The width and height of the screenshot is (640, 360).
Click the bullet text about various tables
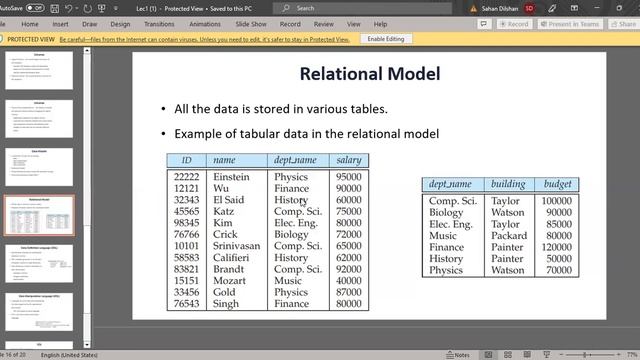pyautogui.click(x=281, y=109)
